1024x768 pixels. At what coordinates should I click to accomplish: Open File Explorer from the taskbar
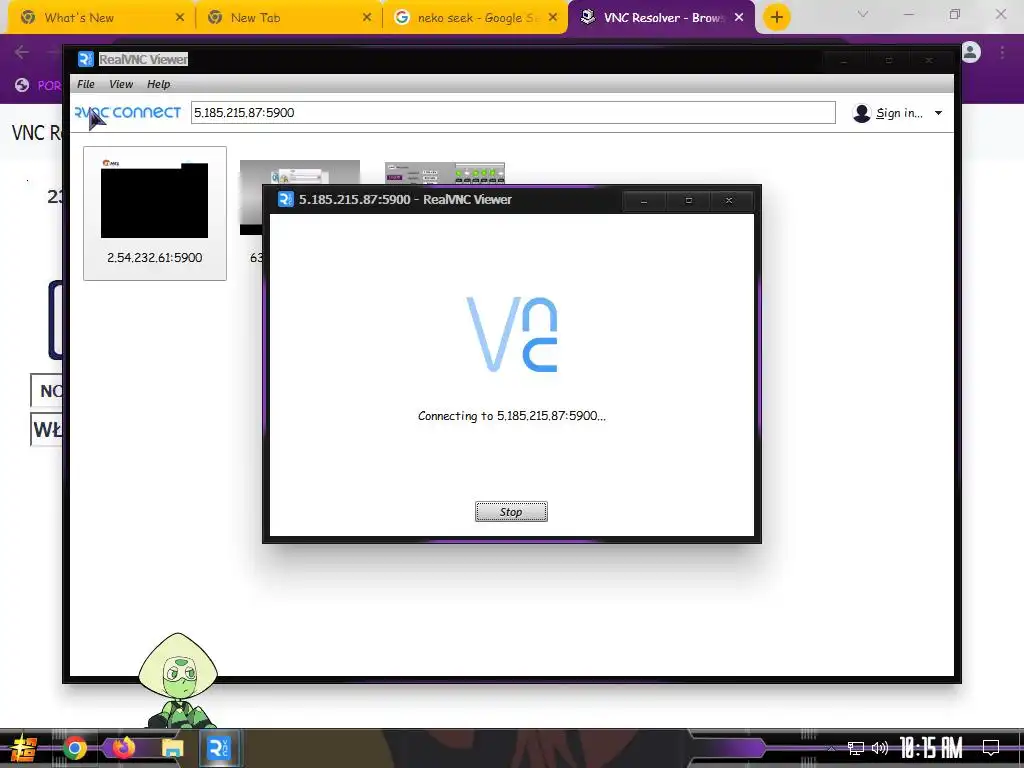pyautogui.click(x=172, y=748)
